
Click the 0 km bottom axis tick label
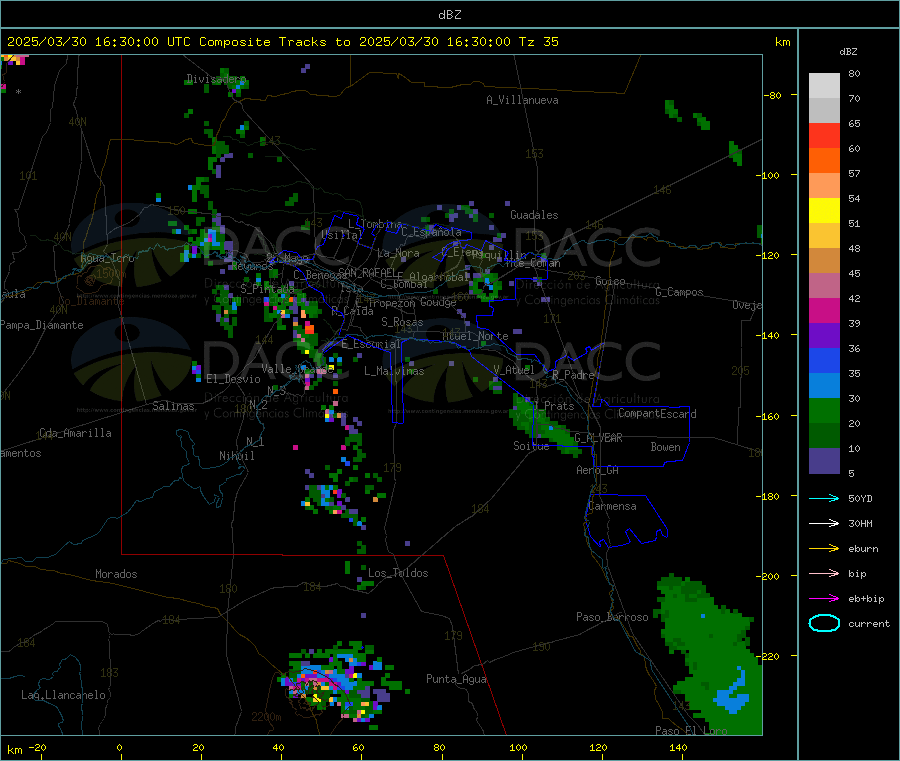pos(119,747)
